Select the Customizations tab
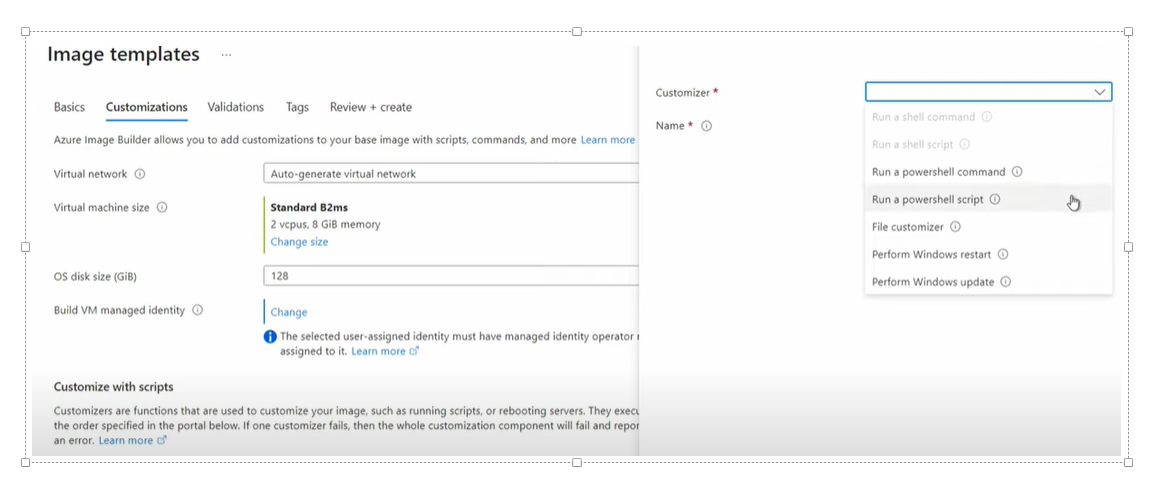1160x485 pixels. (x=146, y=107)
